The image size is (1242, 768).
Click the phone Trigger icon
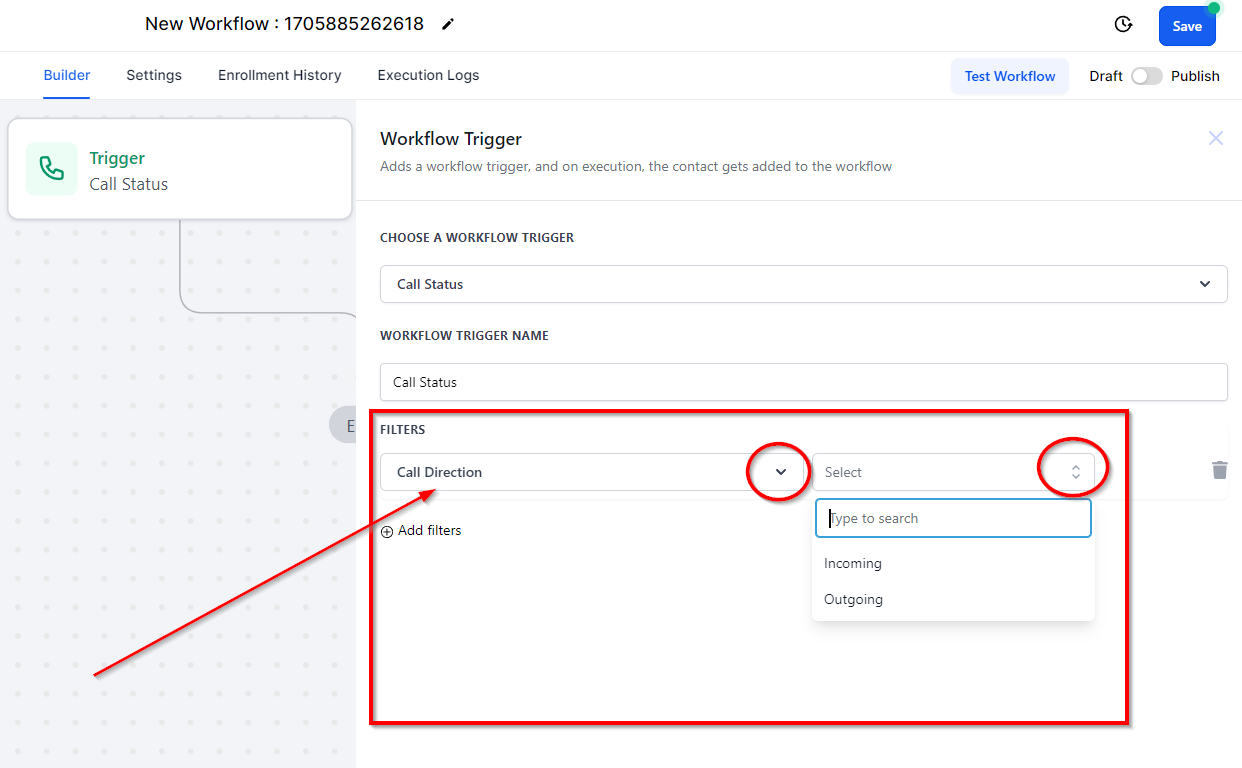[x=52, y=169]
